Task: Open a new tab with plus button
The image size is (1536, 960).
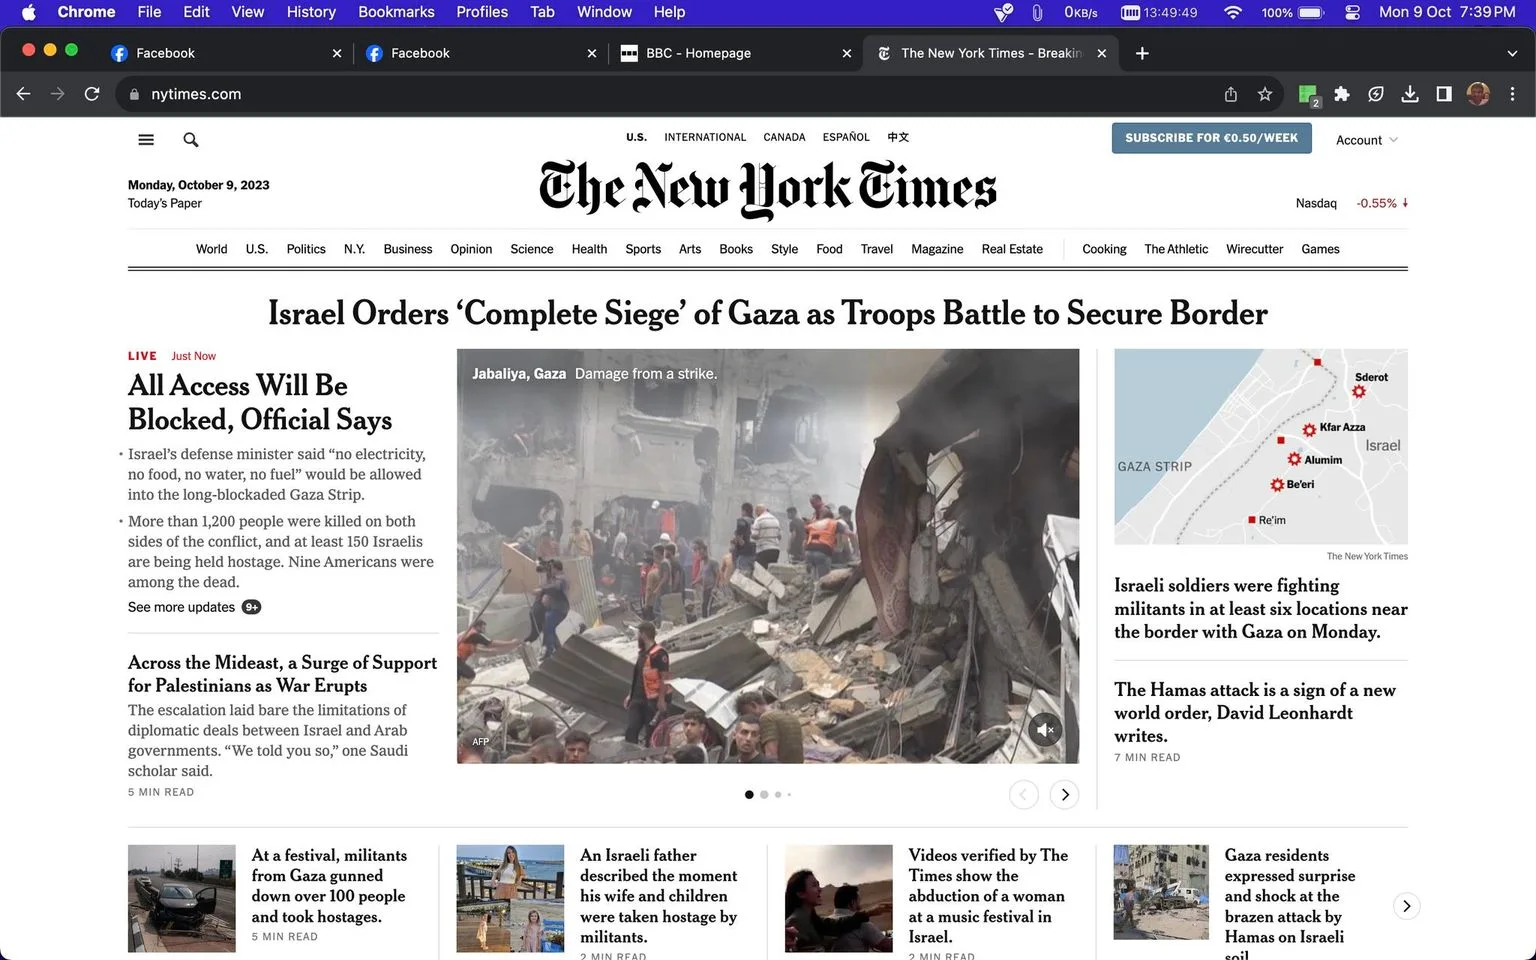Action: coord(1142,53)
